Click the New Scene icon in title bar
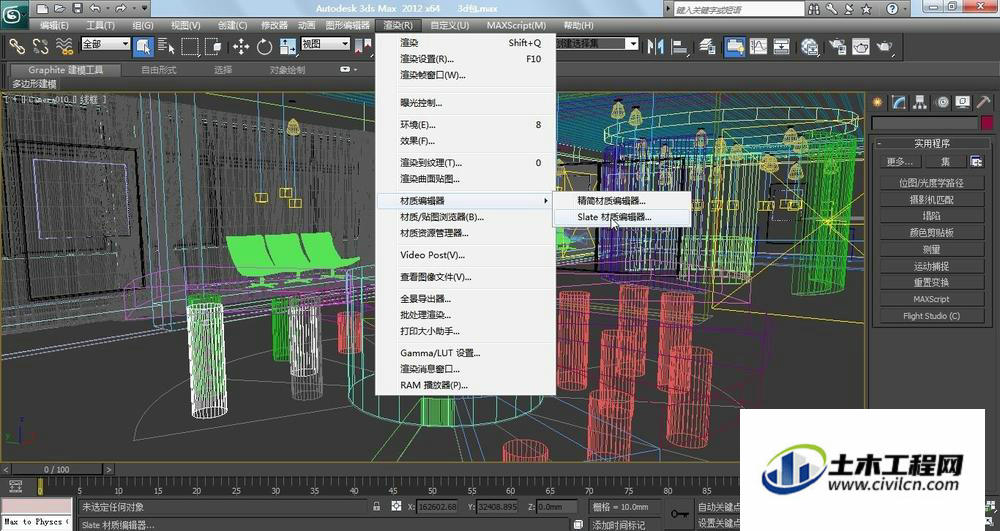 [x=42, y=8]
